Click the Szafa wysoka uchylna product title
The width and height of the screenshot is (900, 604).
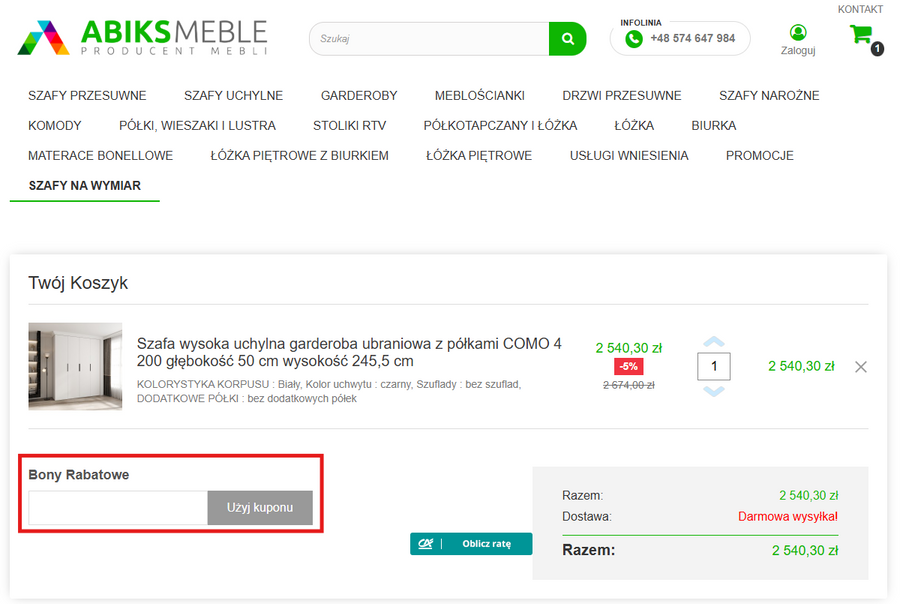(x=349, y=352)
